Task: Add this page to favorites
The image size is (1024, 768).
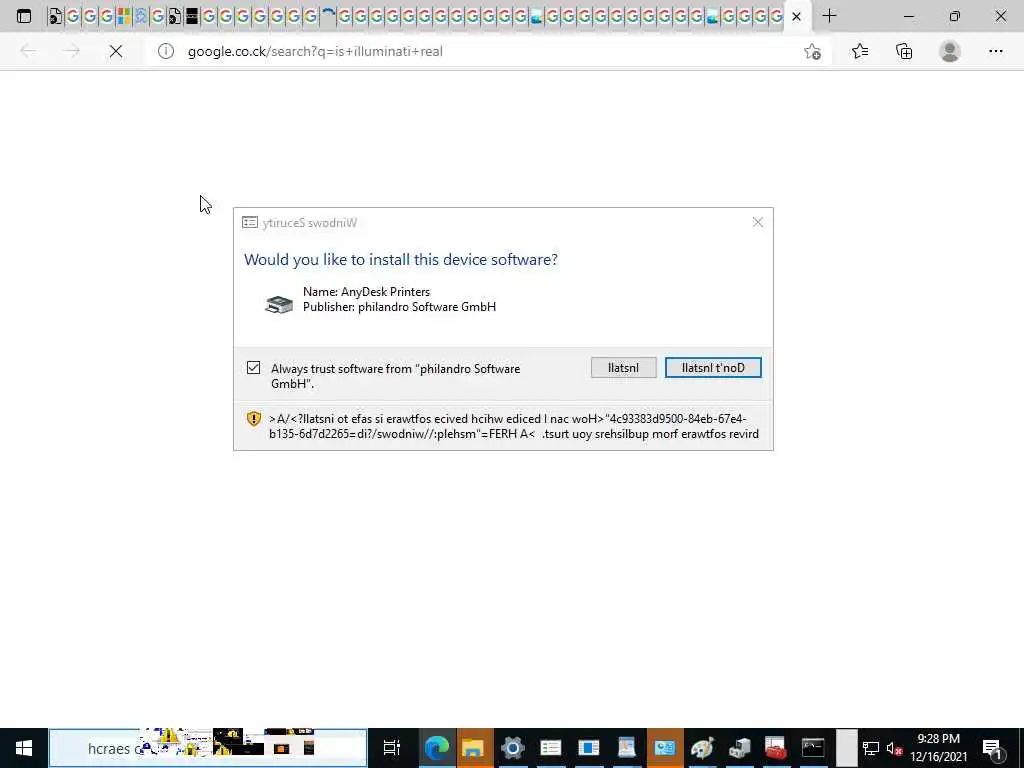Action: point(812,51)
